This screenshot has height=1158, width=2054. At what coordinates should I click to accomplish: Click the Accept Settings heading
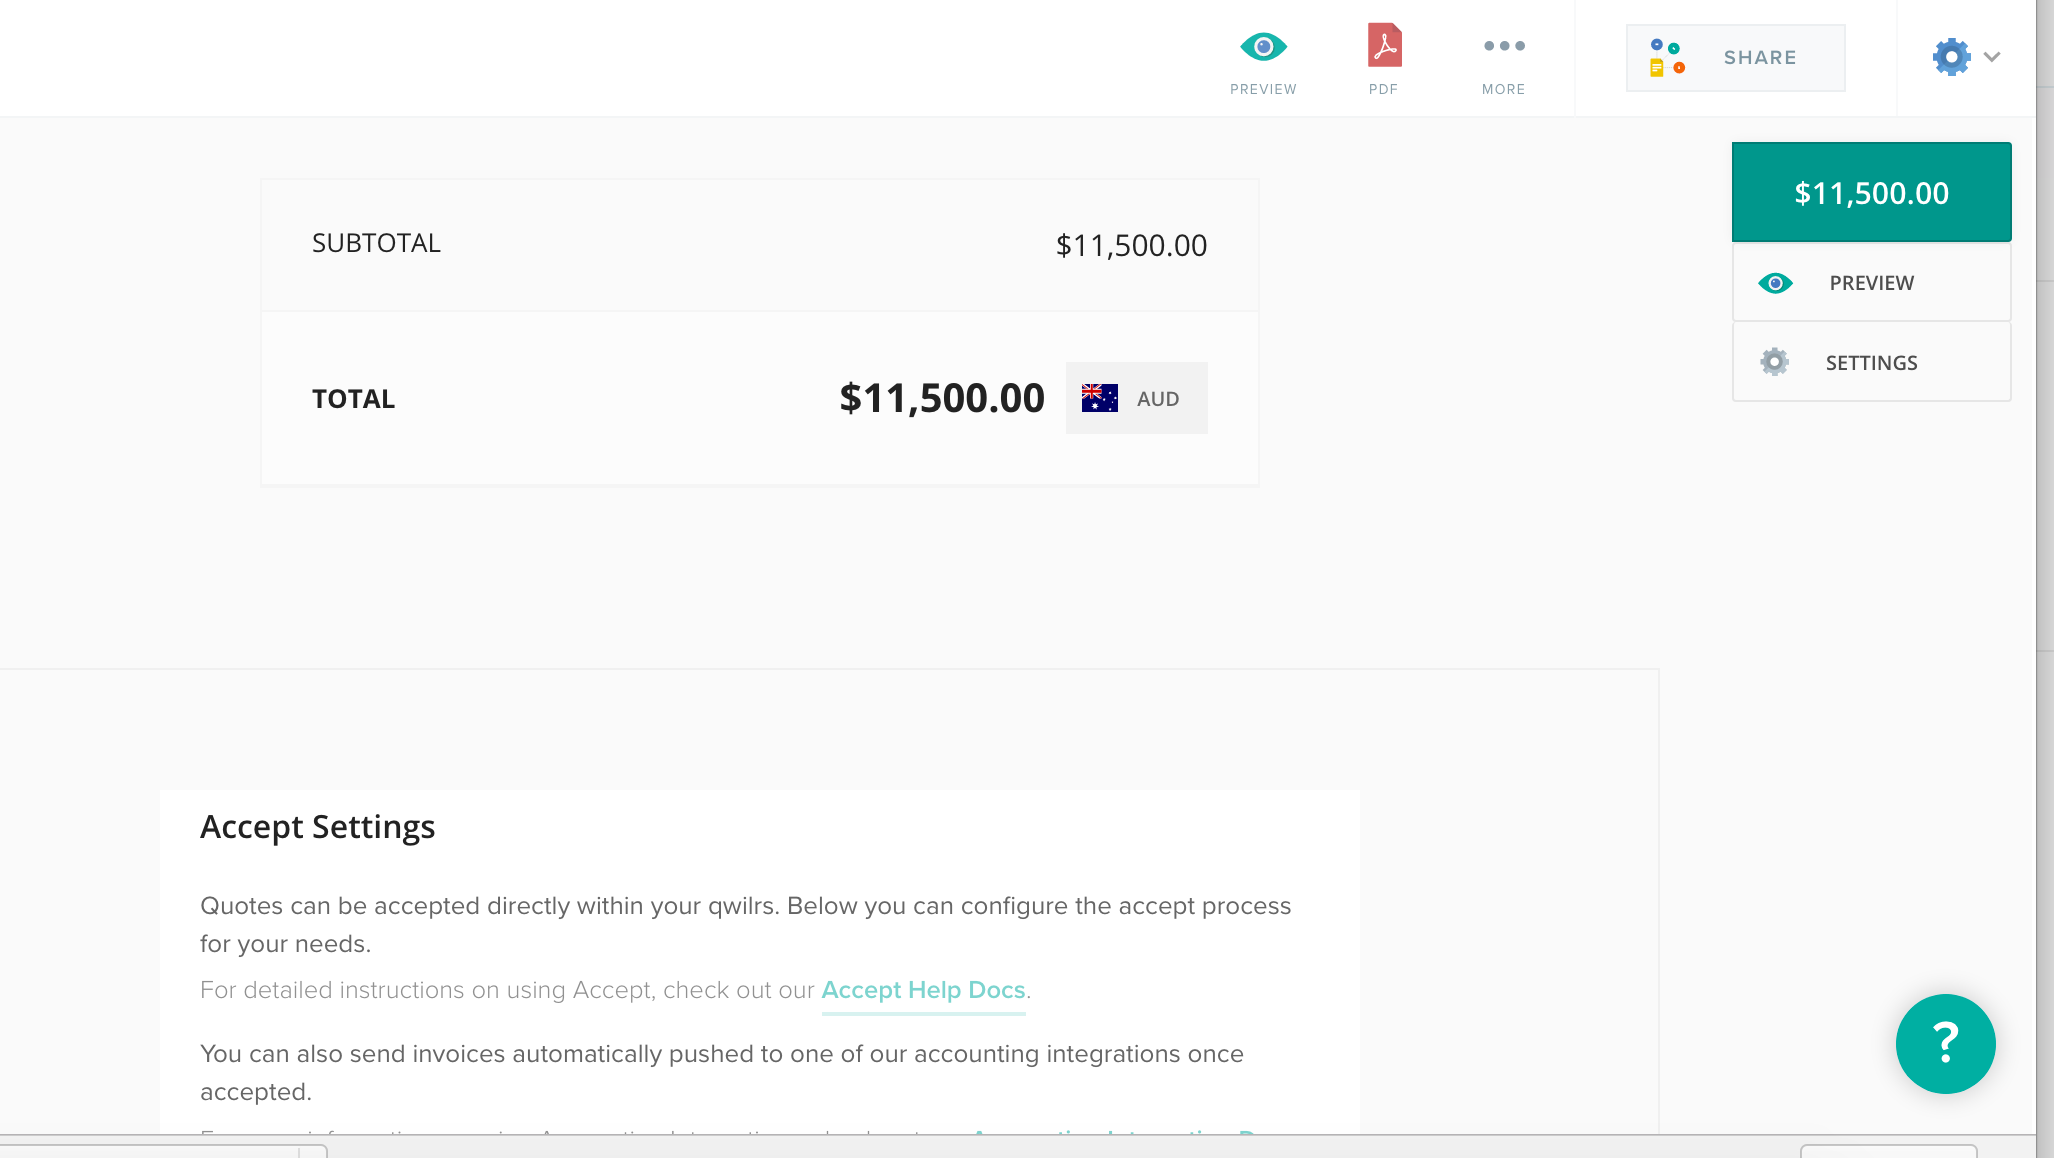tap(317, 827)
